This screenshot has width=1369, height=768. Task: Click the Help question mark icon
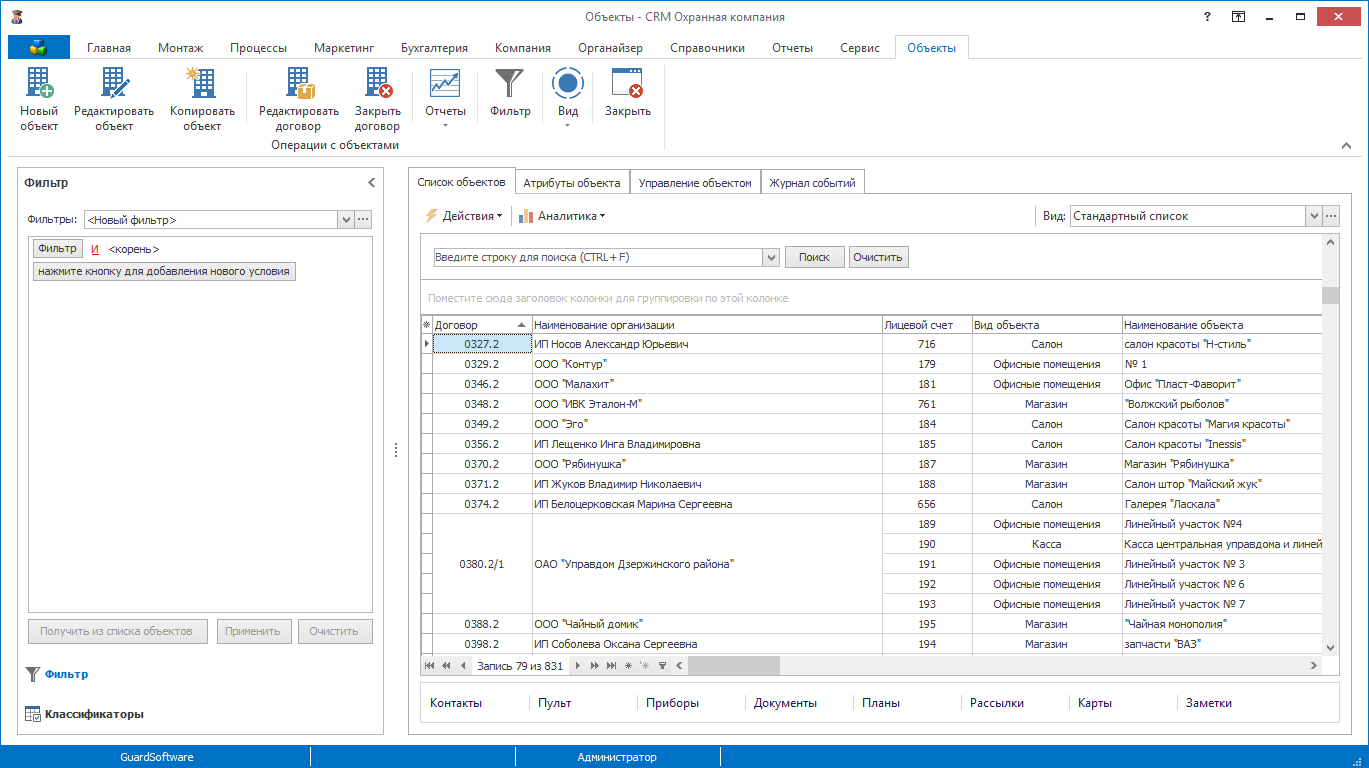1209,17
